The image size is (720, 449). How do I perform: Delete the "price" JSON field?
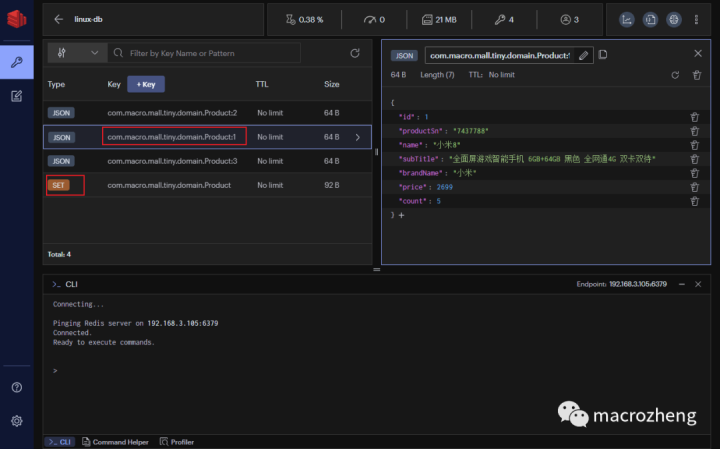click(694, 187)
